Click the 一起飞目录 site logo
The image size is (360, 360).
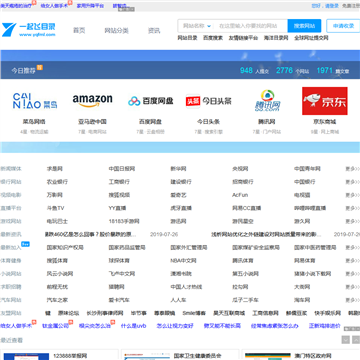[x=29, y=30]
